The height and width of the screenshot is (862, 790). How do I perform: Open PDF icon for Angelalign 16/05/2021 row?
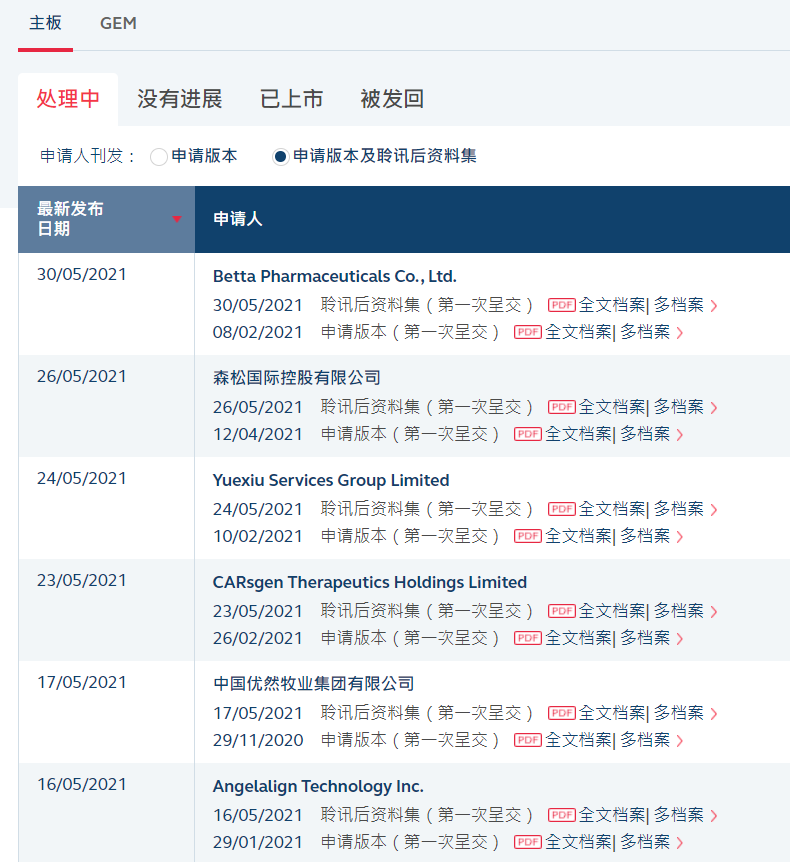tap(561, 815)
